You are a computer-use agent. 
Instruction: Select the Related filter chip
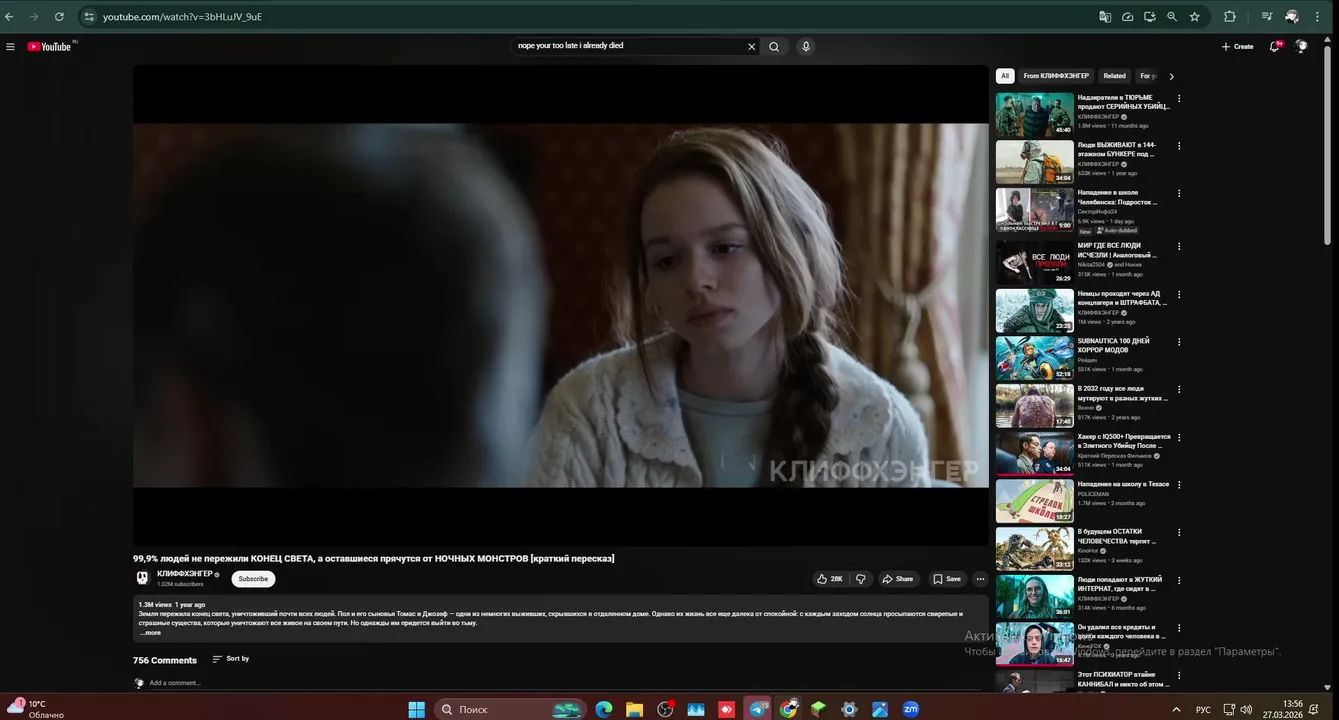pos(1114,76)
